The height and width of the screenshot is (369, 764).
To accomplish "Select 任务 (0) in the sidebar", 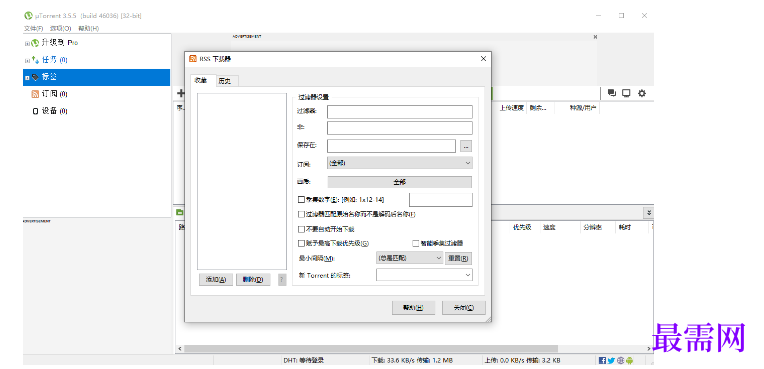I will click(55, 60).
